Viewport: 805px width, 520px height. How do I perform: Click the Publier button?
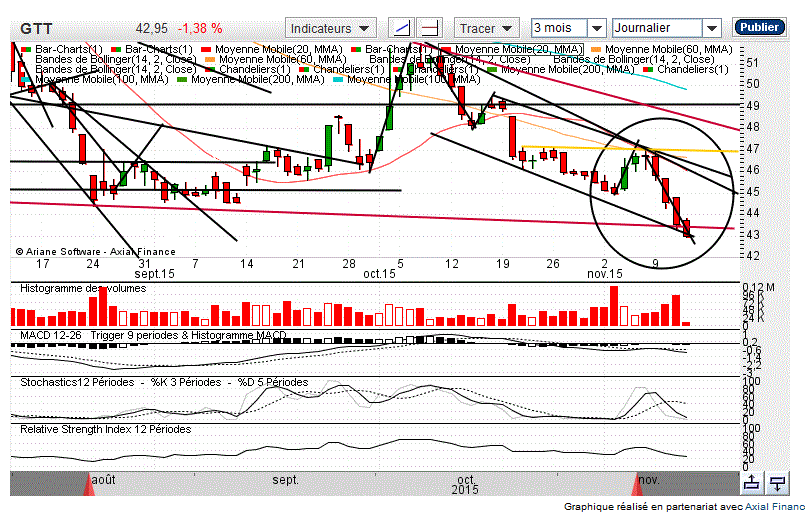tap(759, 27)
